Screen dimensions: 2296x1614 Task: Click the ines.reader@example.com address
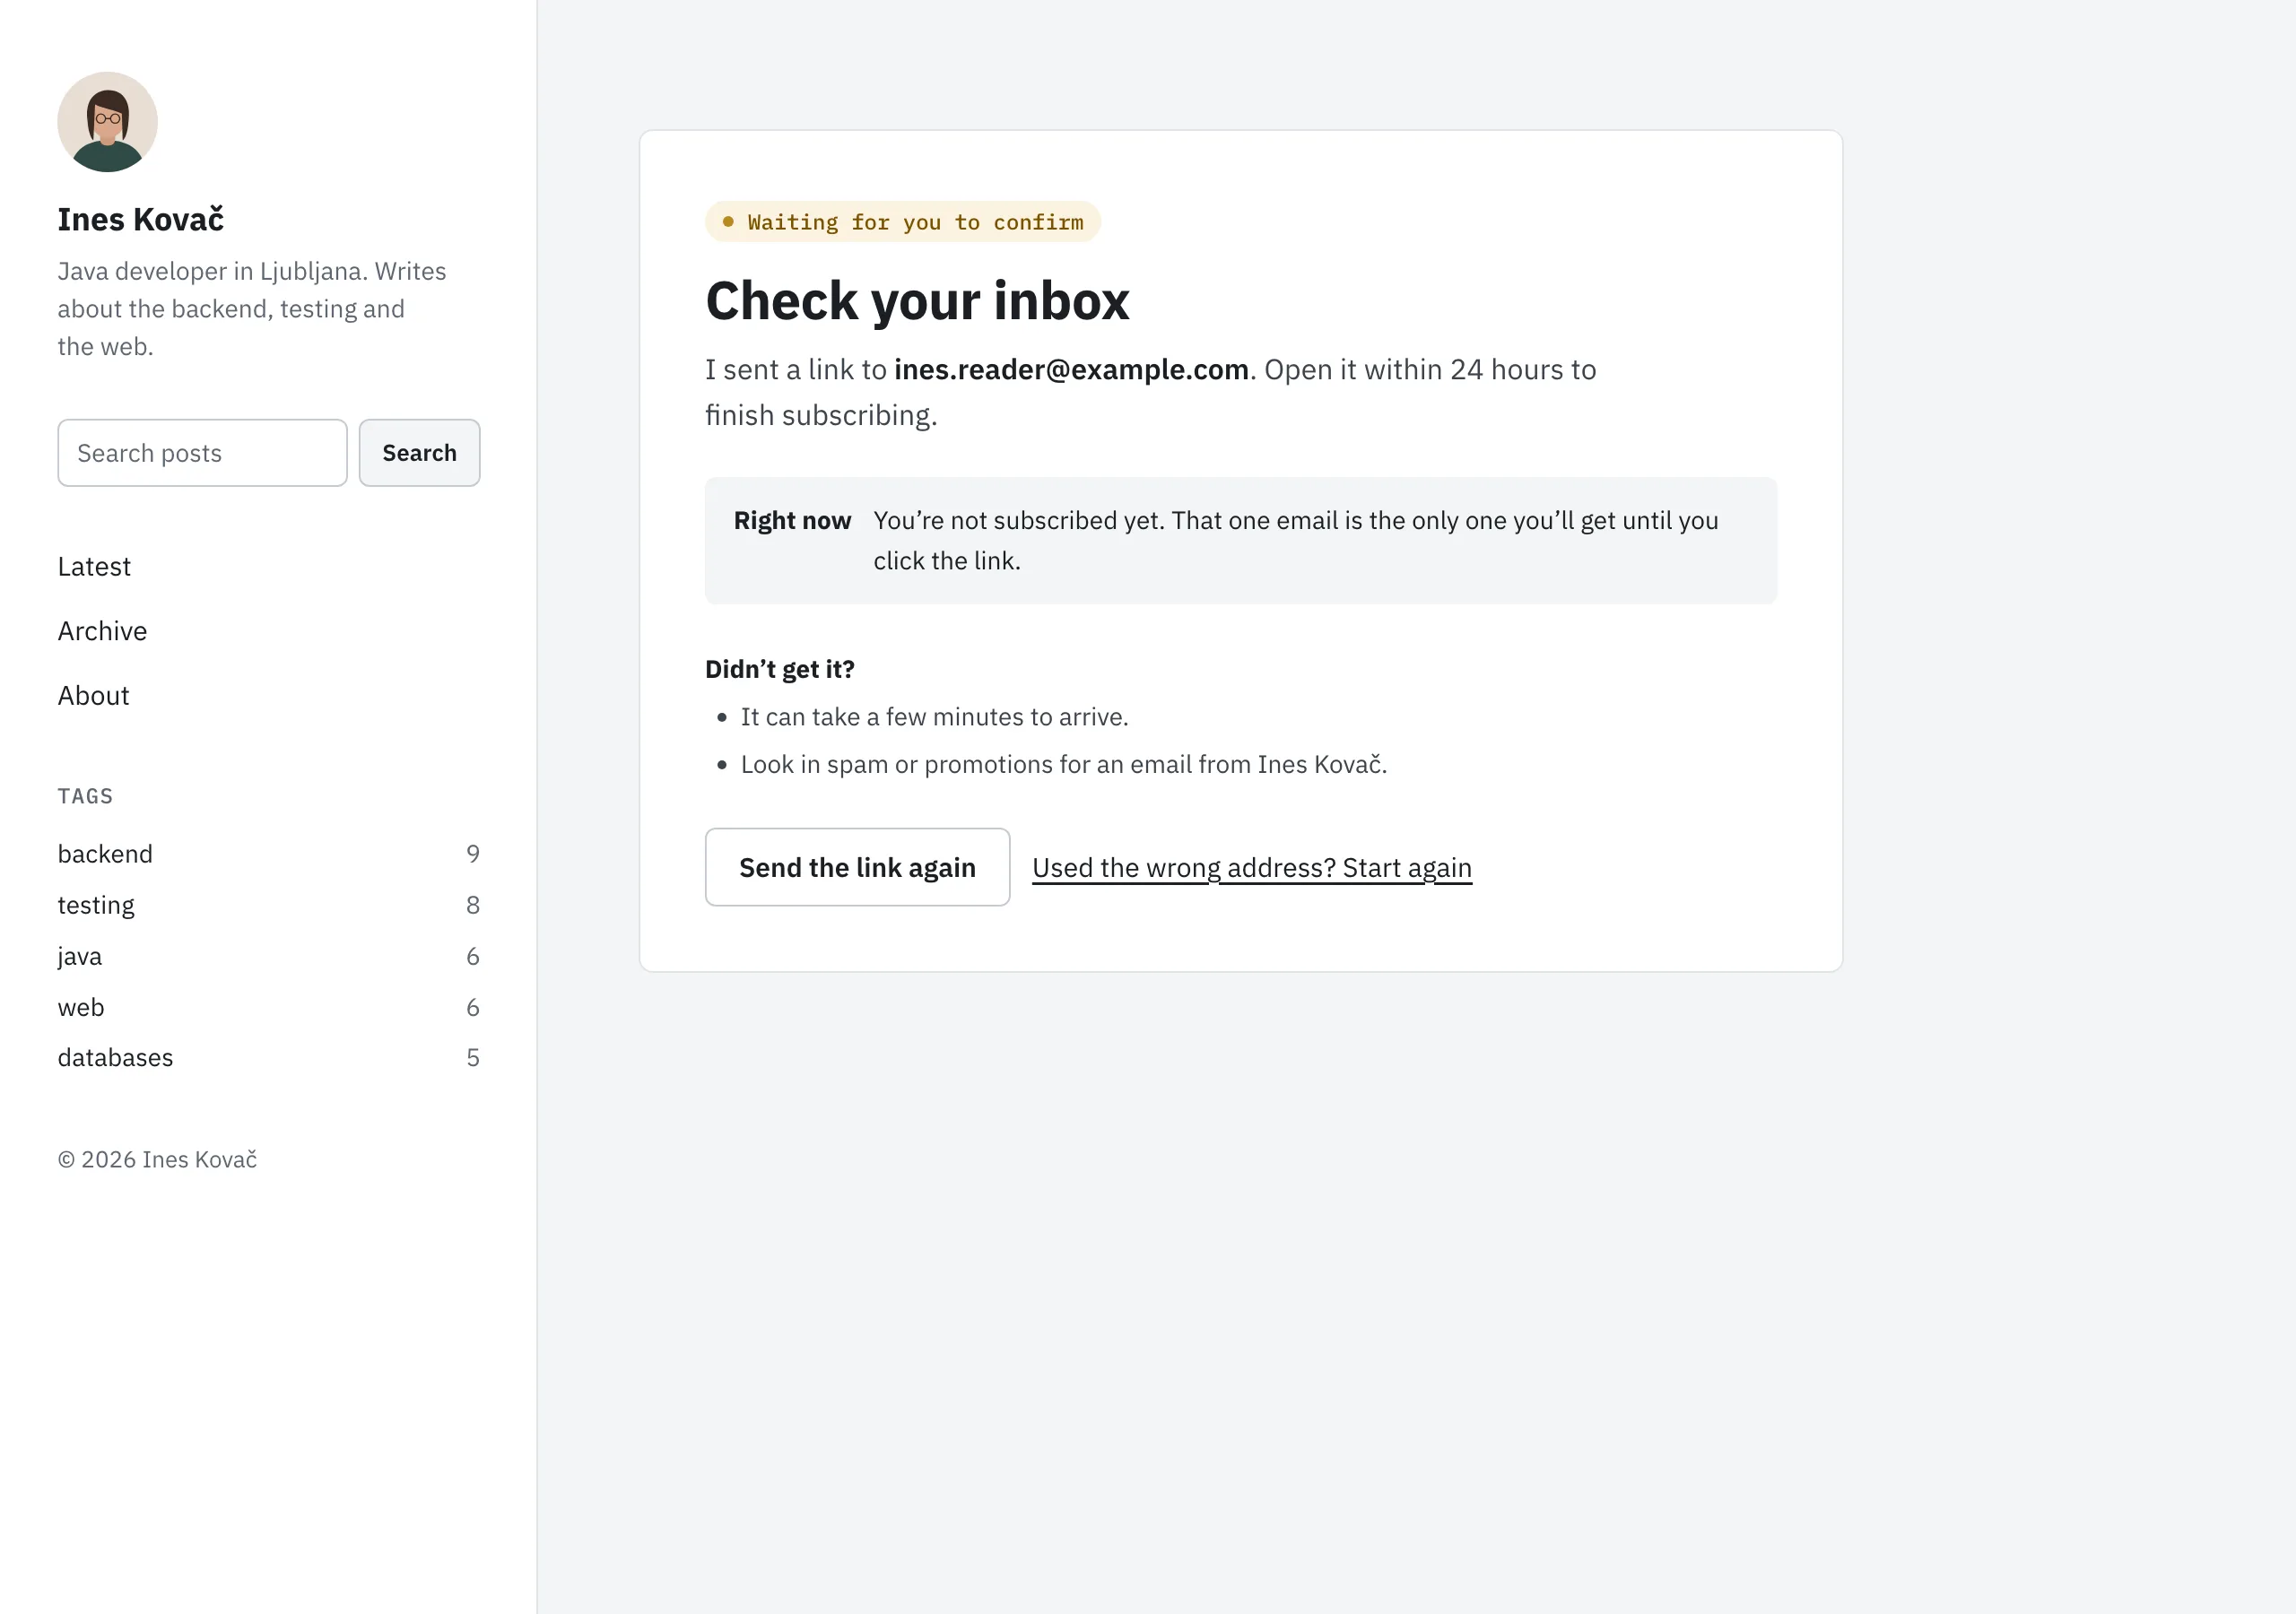tap(1071, 370)
